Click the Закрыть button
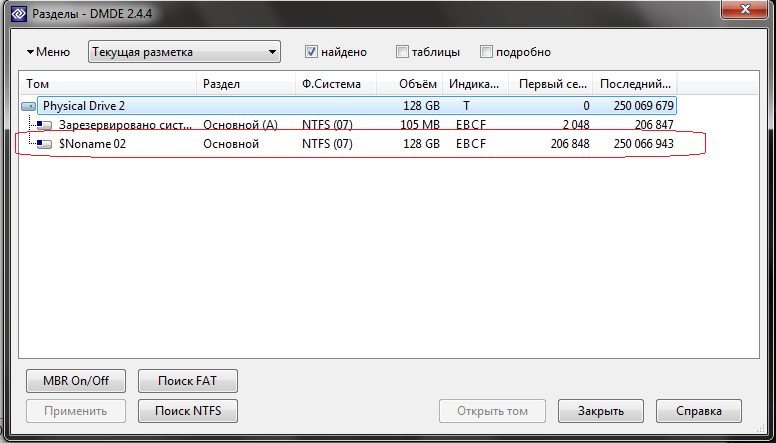The height and width of the screenshot is (443, 776). (601, 411)
